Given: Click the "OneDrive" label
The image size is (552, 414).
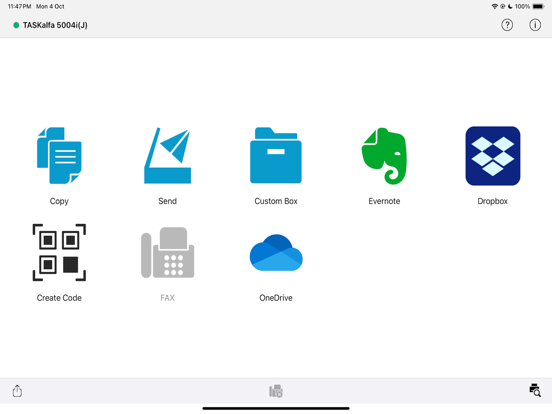Looking at the screenshot, I should pyautogui.click(x=276, y=298).
